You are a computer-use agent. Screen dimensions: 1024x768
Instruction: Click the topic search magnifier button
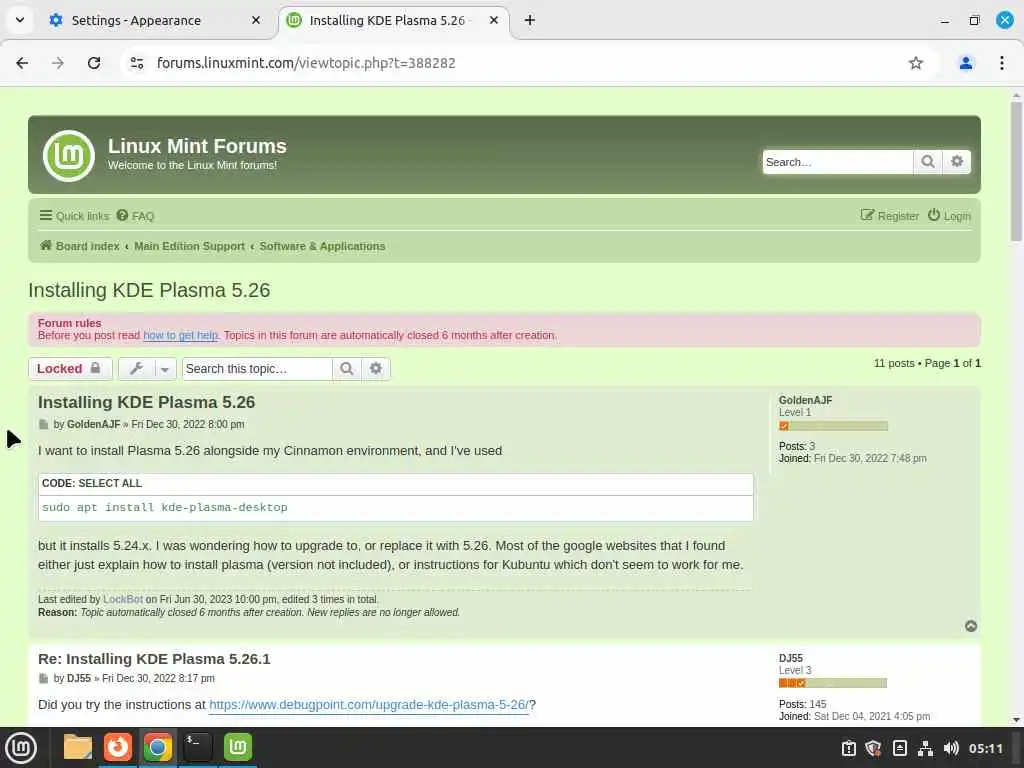point(347,368)
